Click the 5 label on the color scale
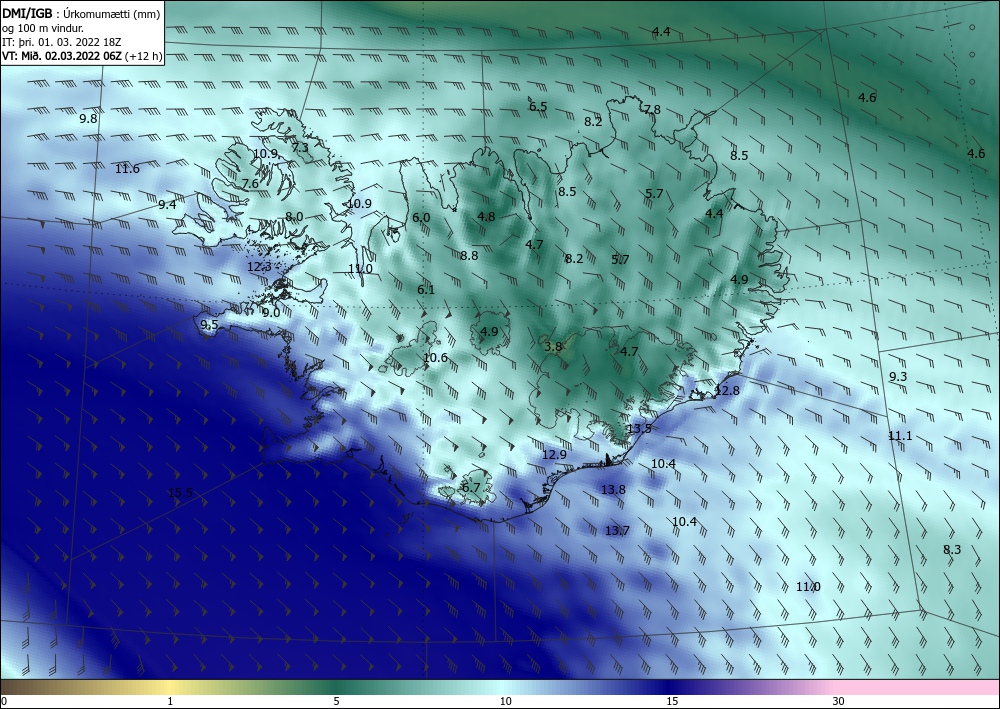Viewport: 1000px width, 709px height. point(336,702)
